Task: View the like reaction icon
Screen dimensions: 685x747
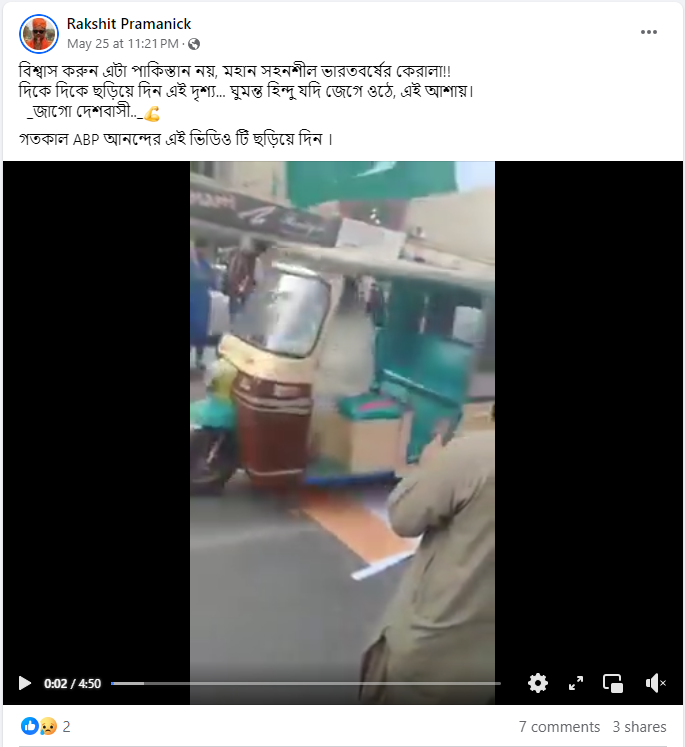Action: [30, 727]
